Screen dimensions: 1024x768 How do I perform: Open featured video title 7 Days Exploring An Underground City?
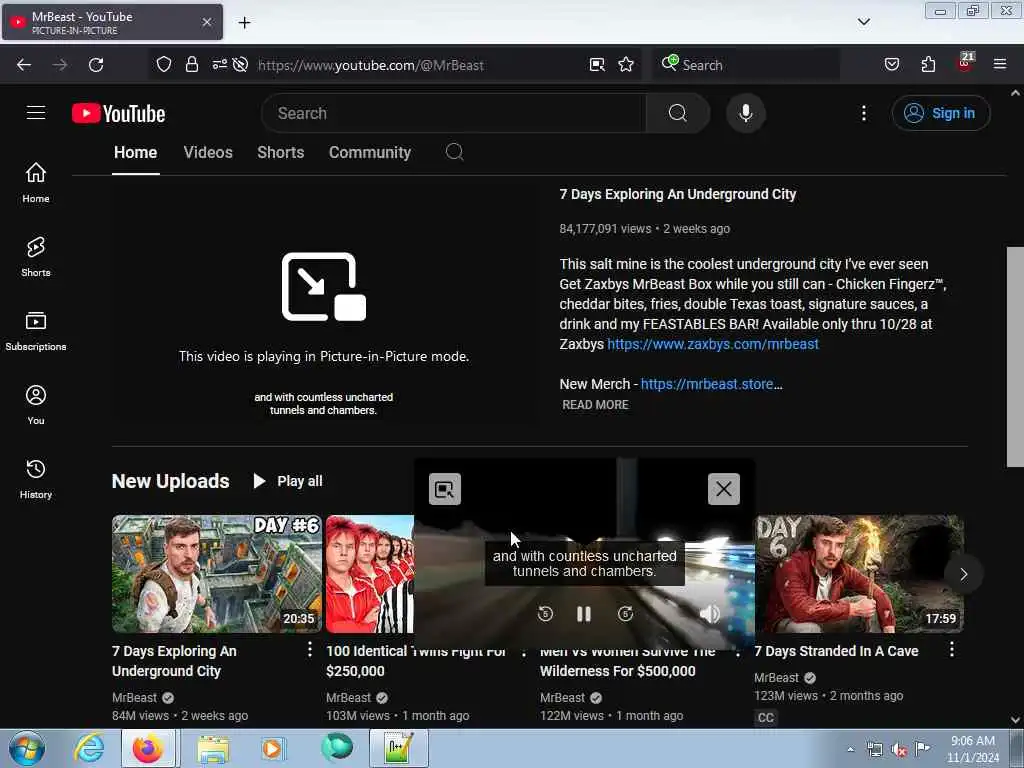click(677, 194)
